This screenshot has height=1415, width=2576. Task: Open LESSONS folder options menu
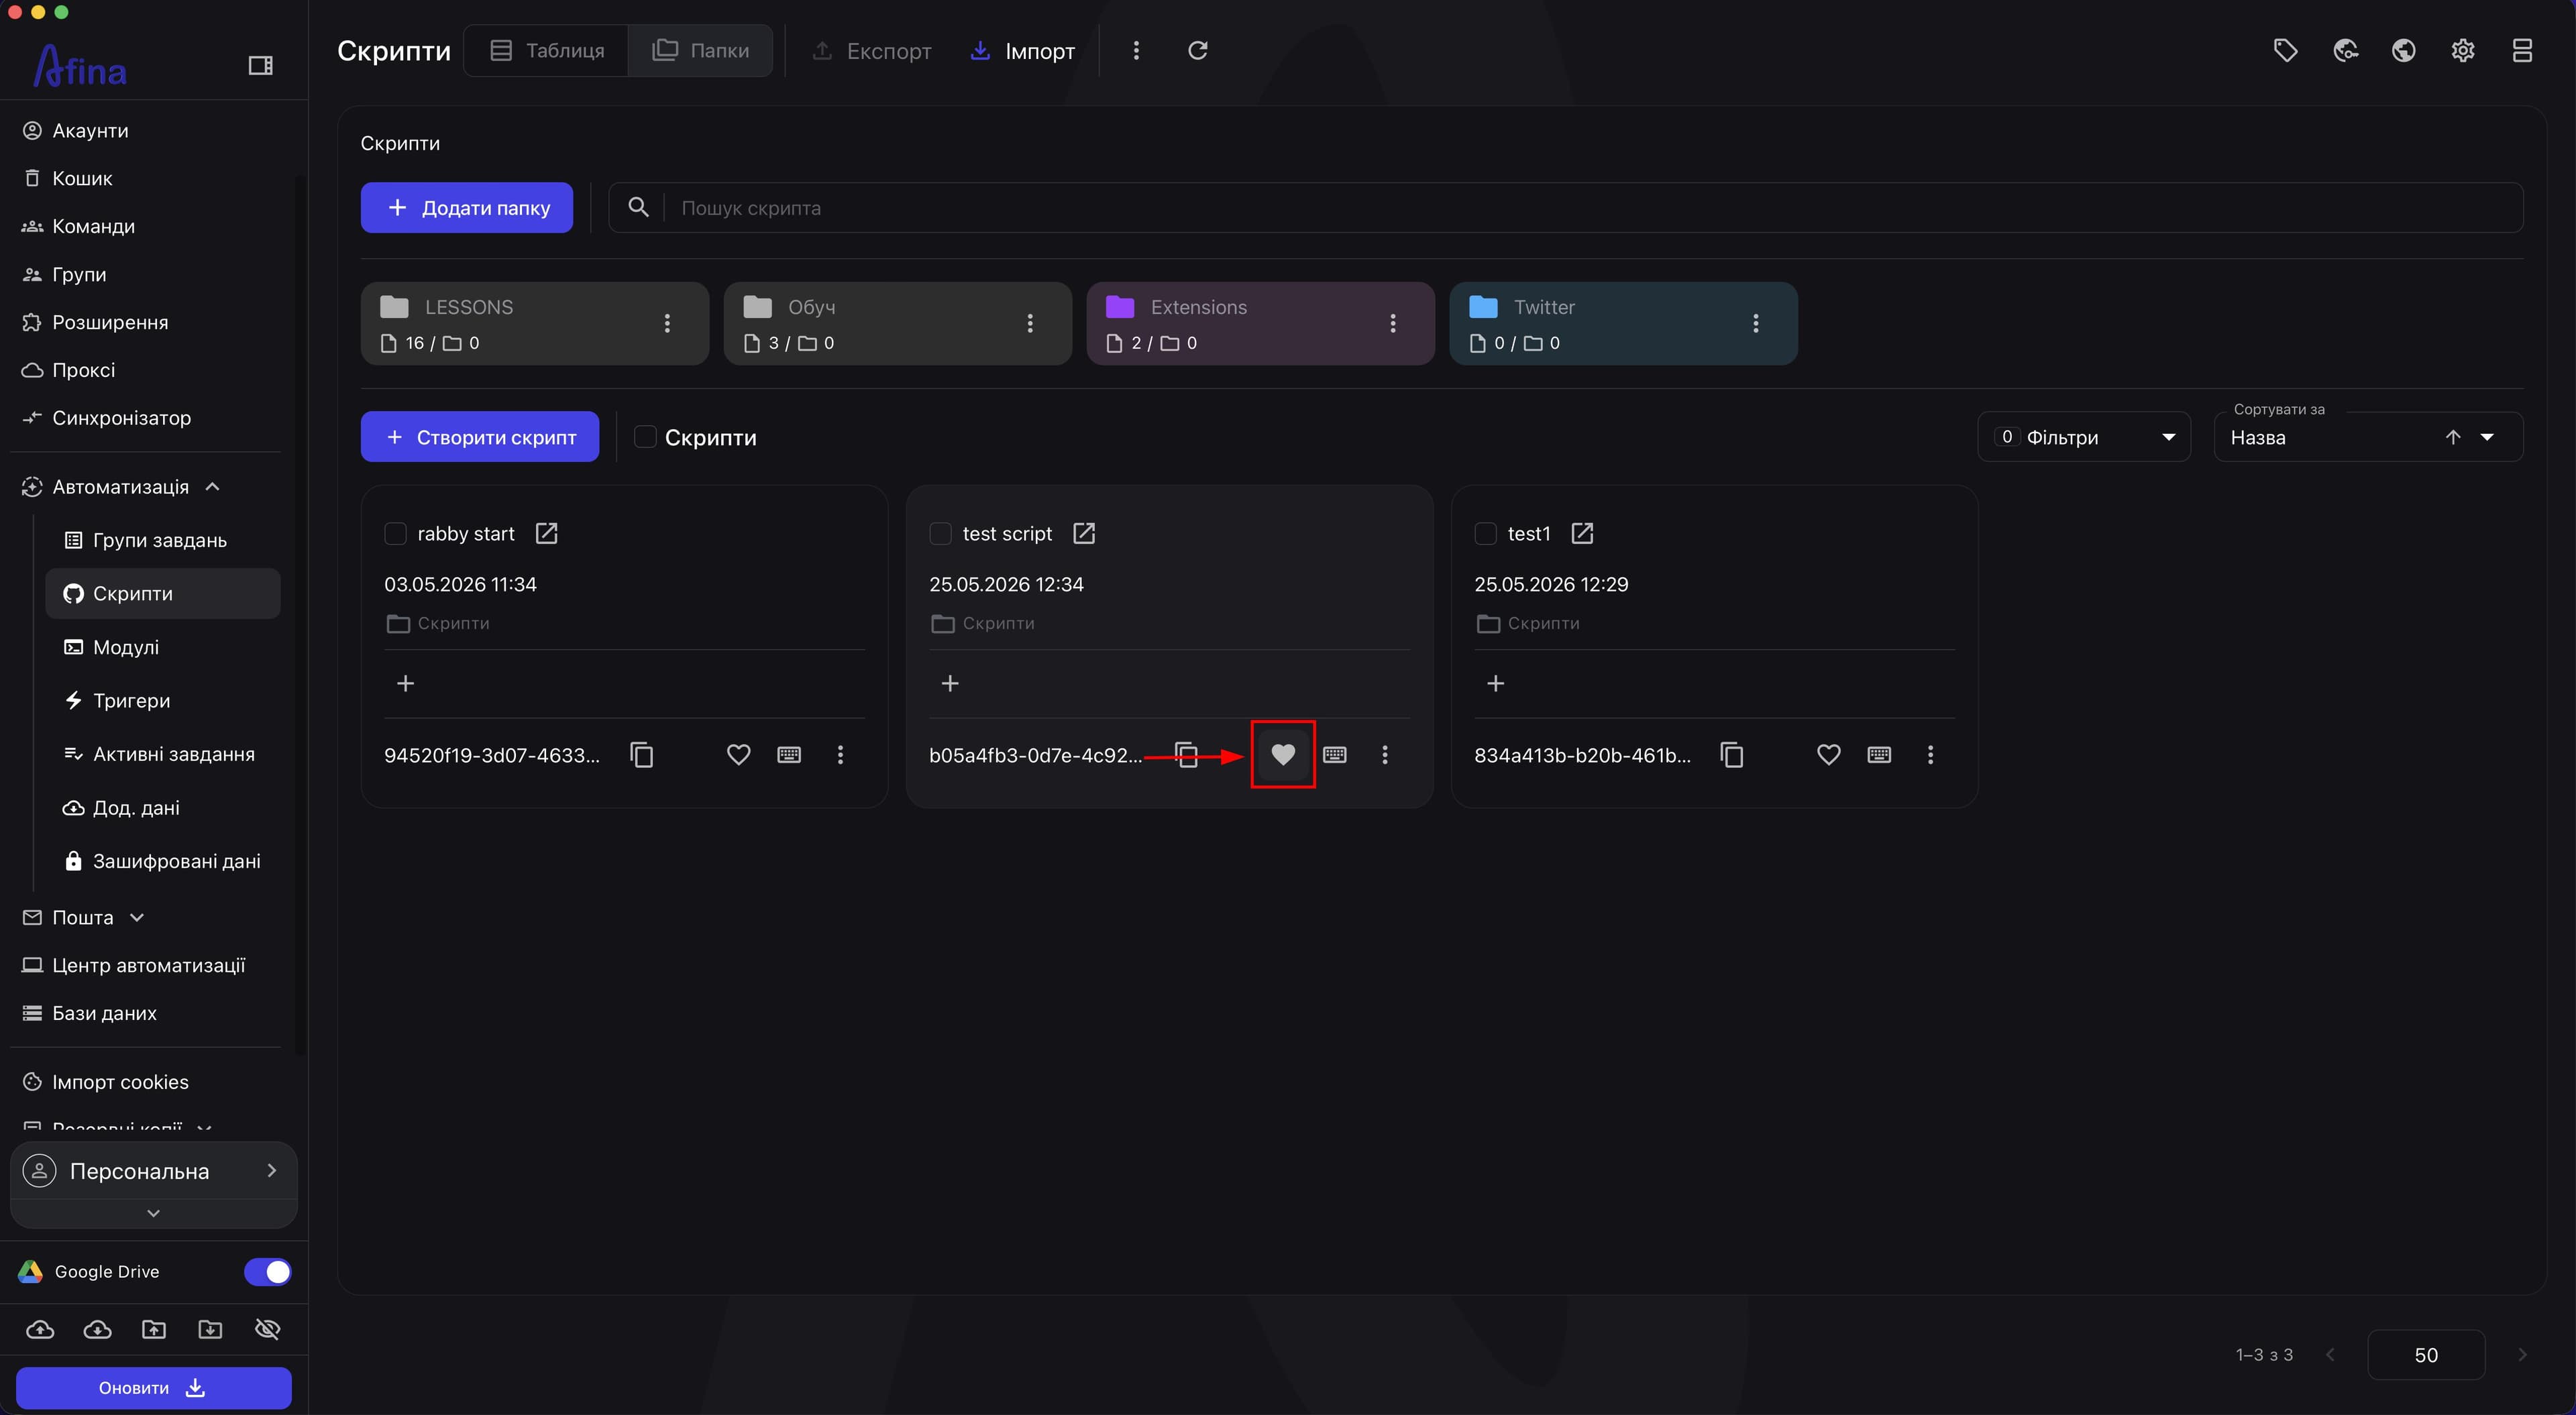pyautogui.click(x=667, y=323)
